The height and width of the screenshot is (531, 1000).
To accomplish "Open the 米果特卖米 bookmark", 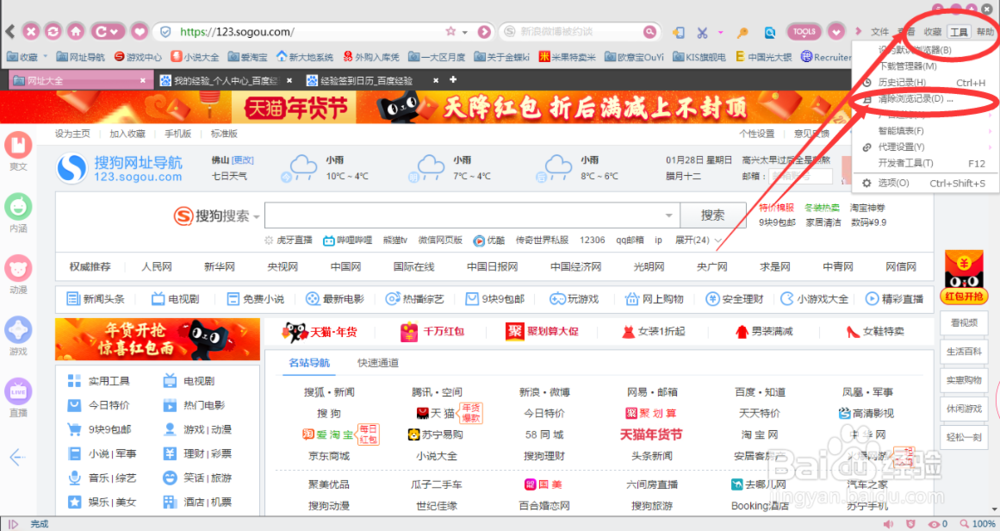I will tap(567, 57).
